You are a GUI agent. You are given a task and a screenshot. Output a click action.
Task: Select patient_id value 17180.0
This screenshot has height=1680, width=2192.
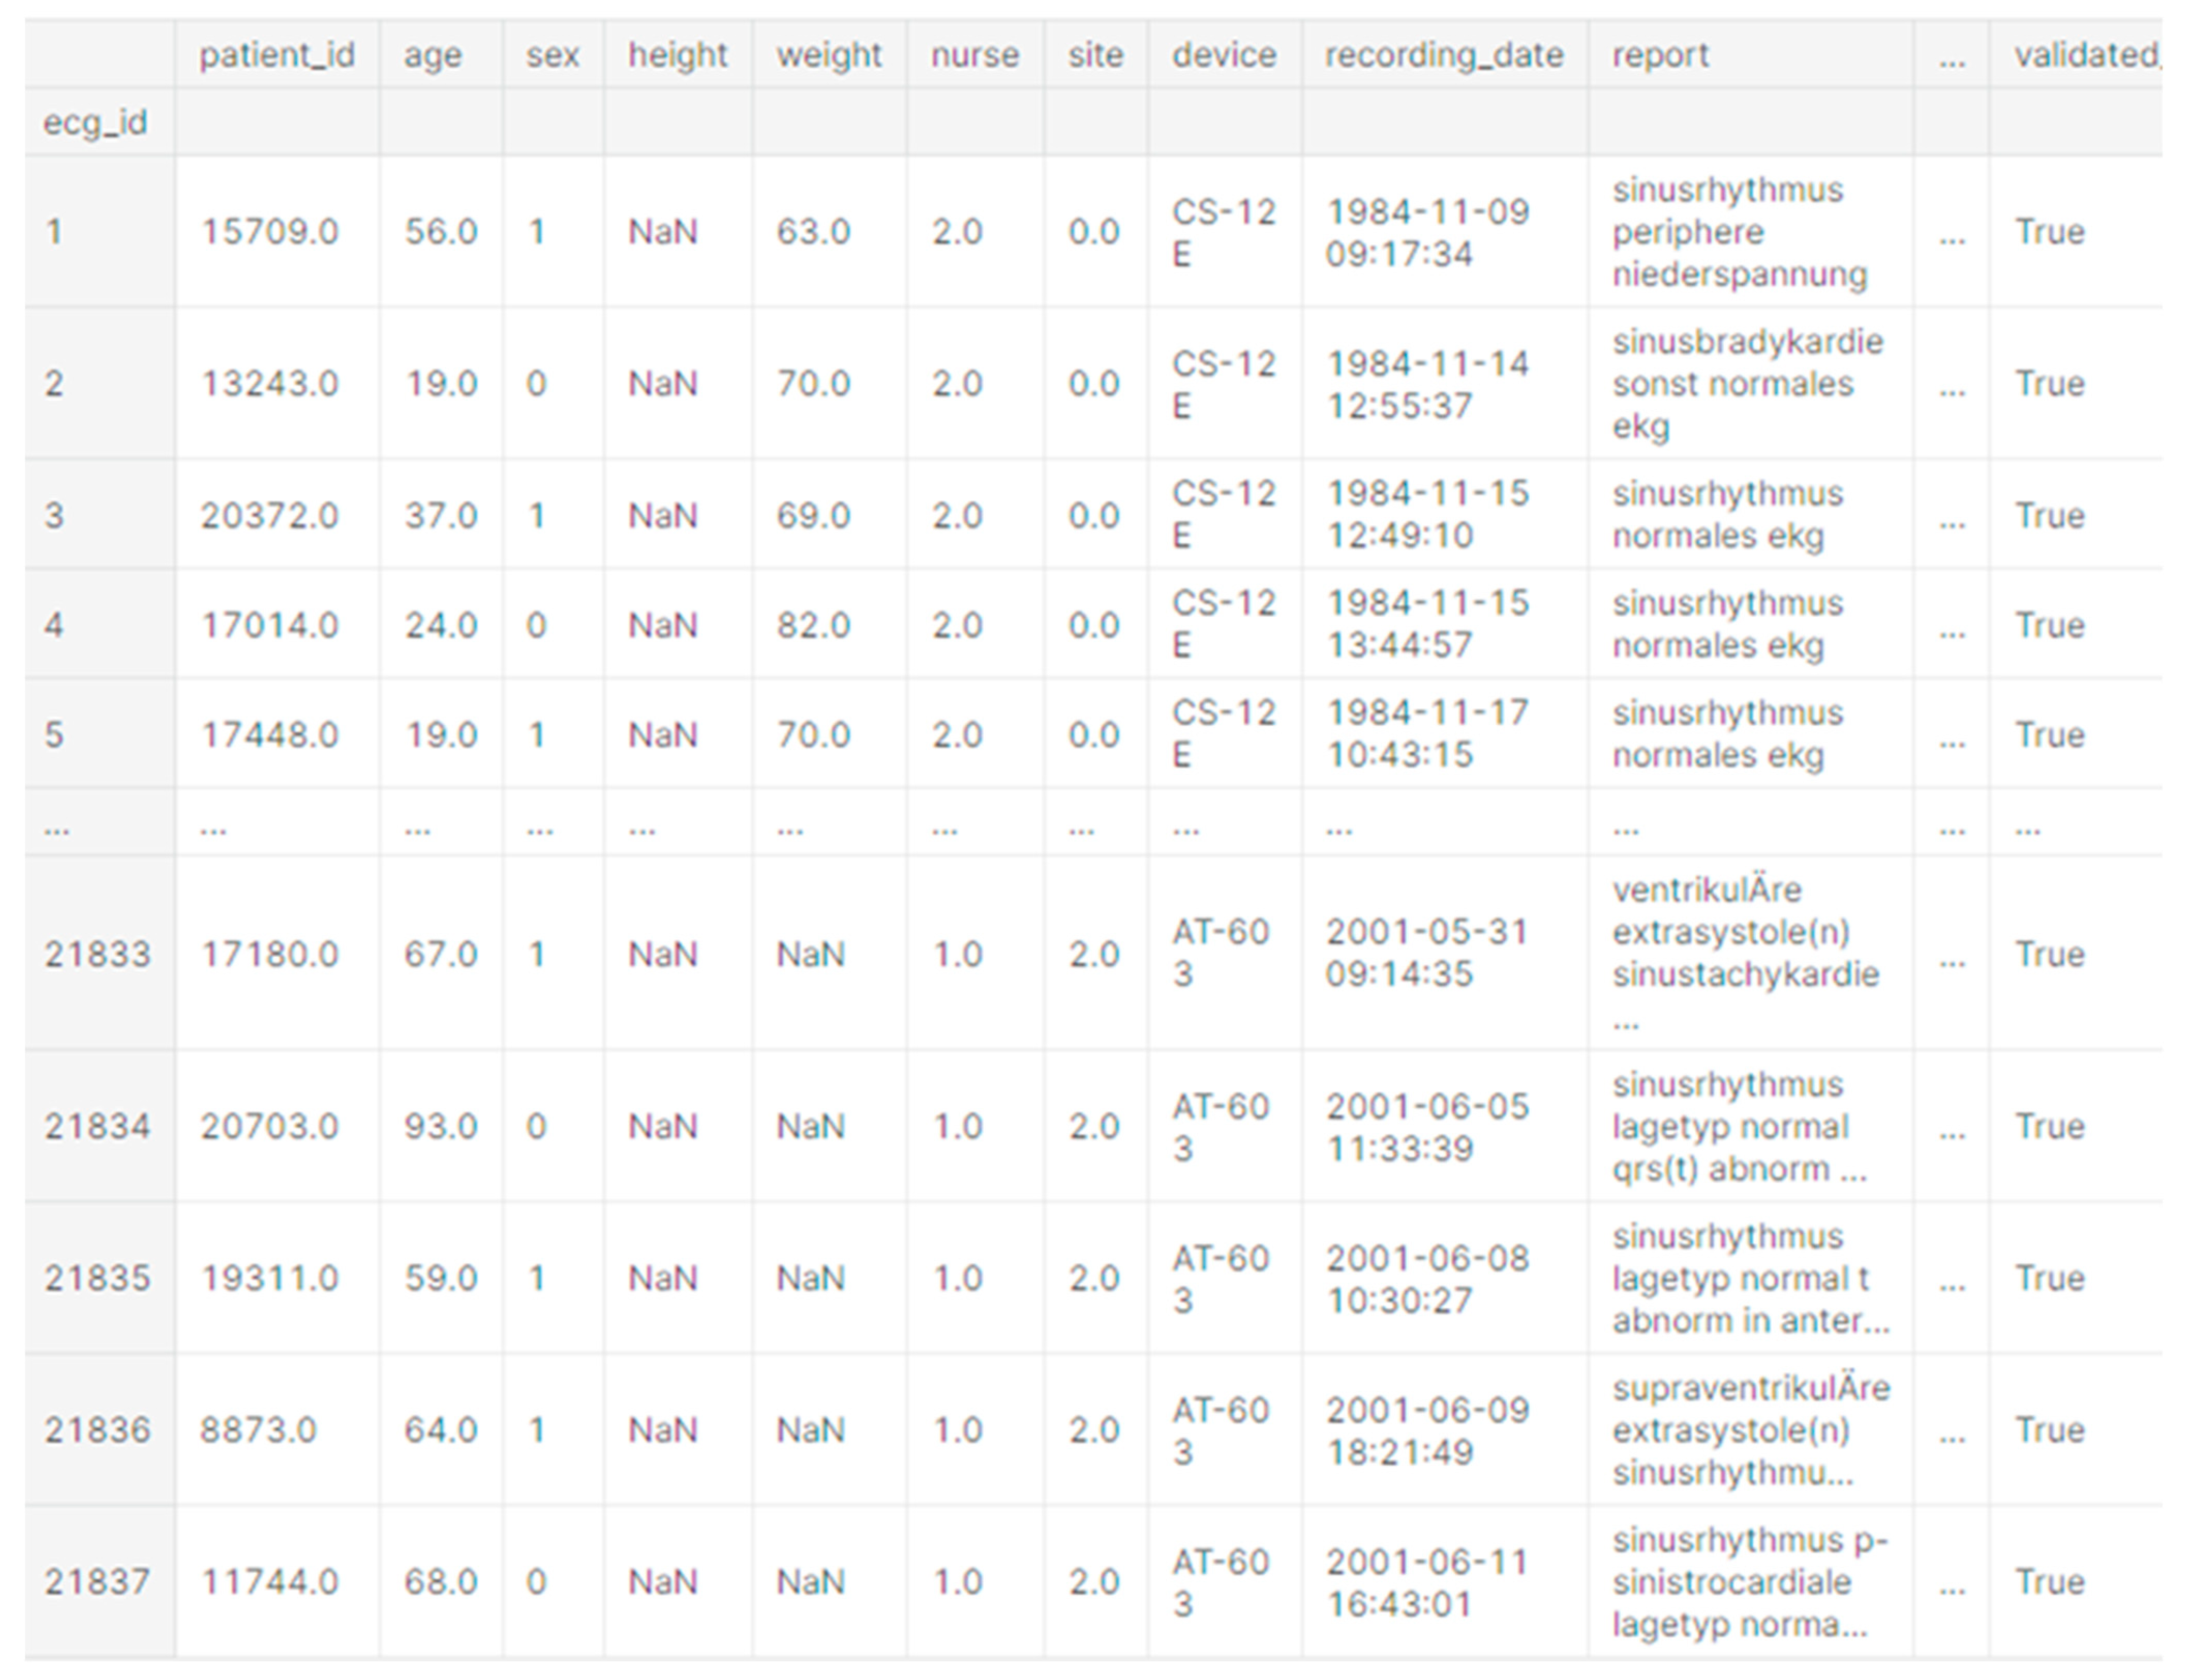click(x=270, y=954)
